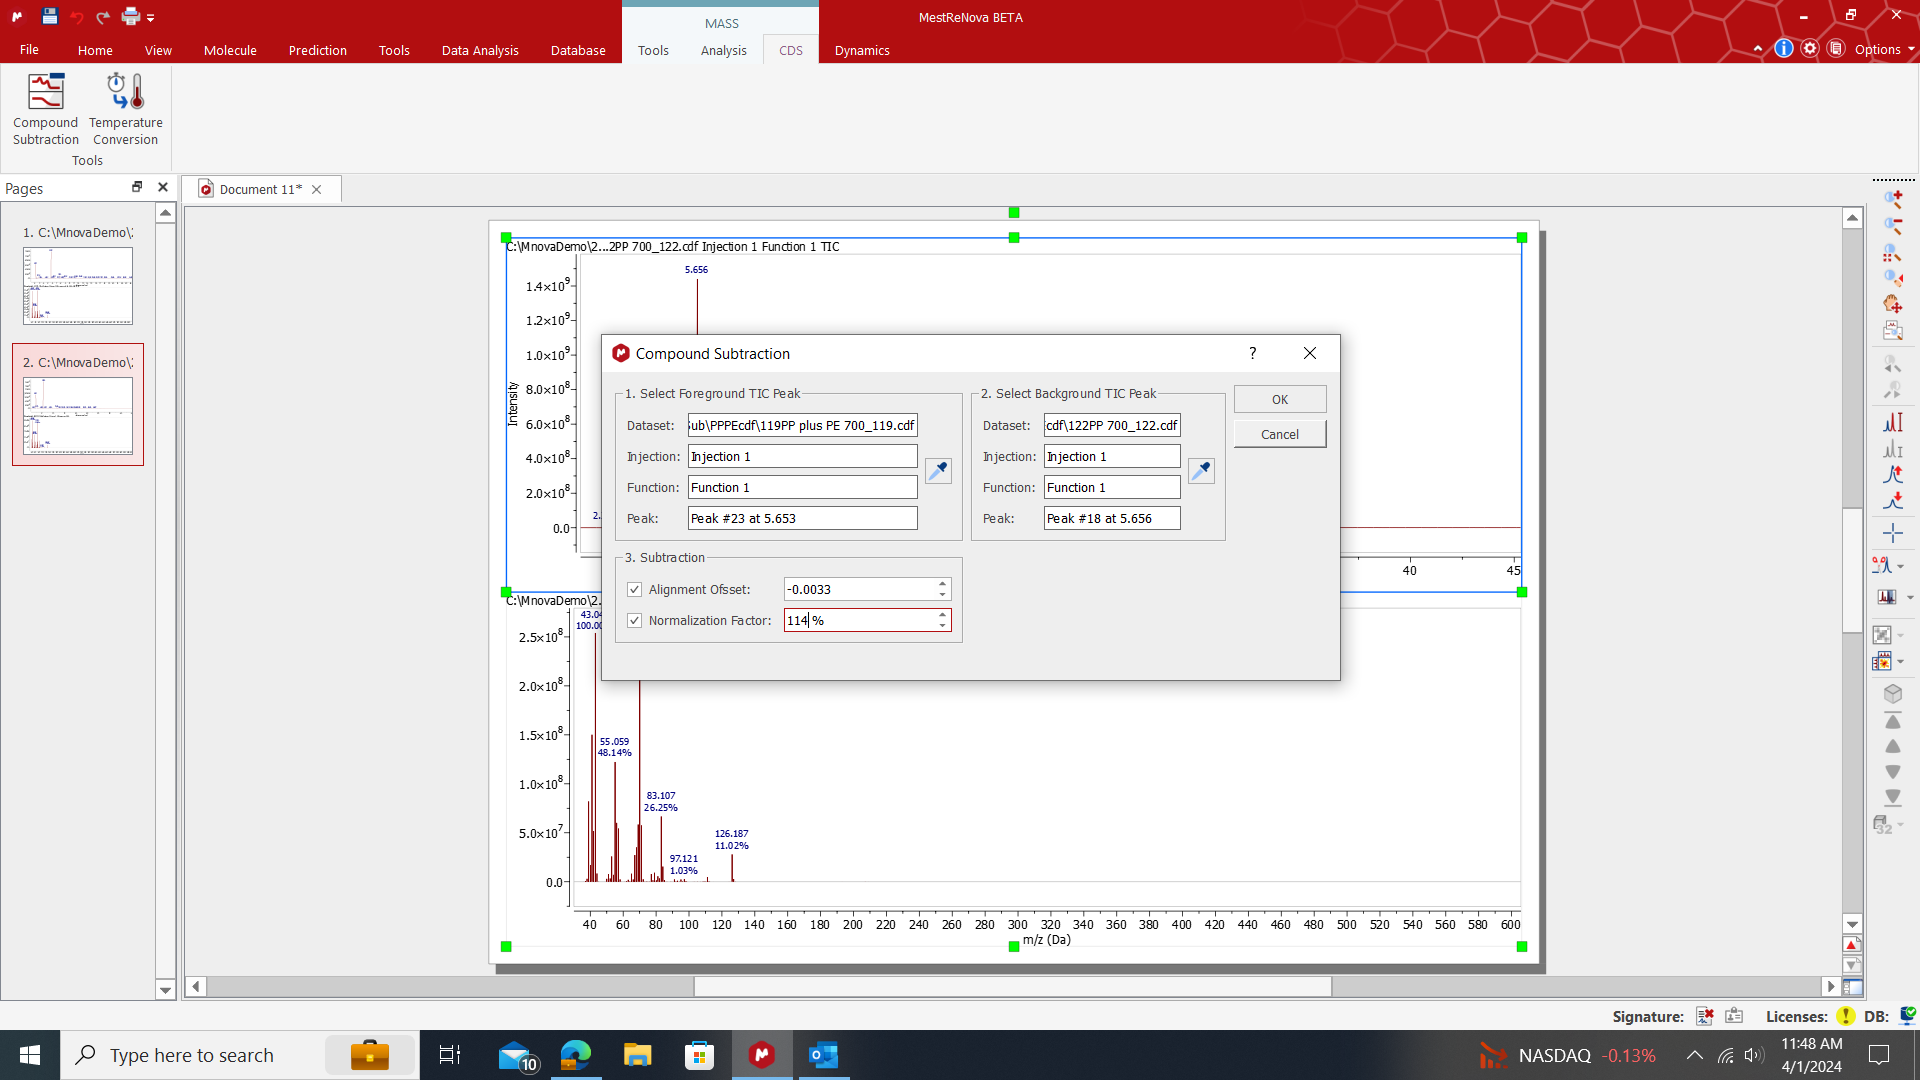Click the save icon in title bar
1920x1080 pixels.
(x=50, y=16)
